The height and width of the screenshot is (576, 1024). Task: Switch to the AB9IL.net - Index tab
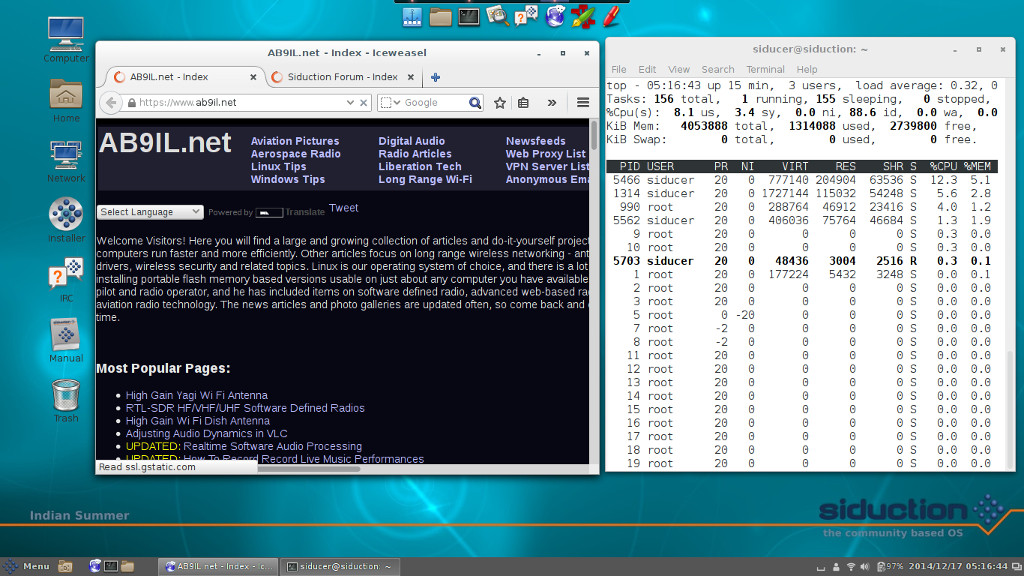pos(185,77)
